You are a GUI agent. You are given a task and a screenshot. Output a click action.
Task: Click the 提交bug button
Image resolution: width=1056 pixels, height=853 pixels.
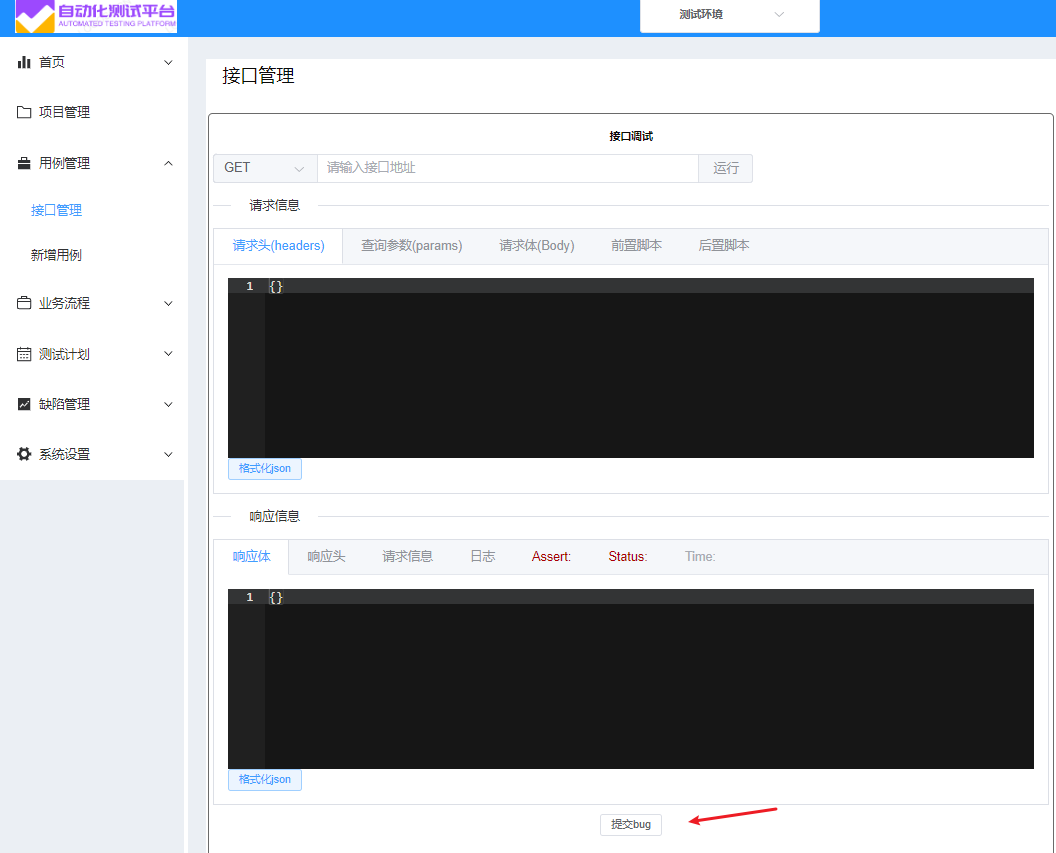(630, 824)
